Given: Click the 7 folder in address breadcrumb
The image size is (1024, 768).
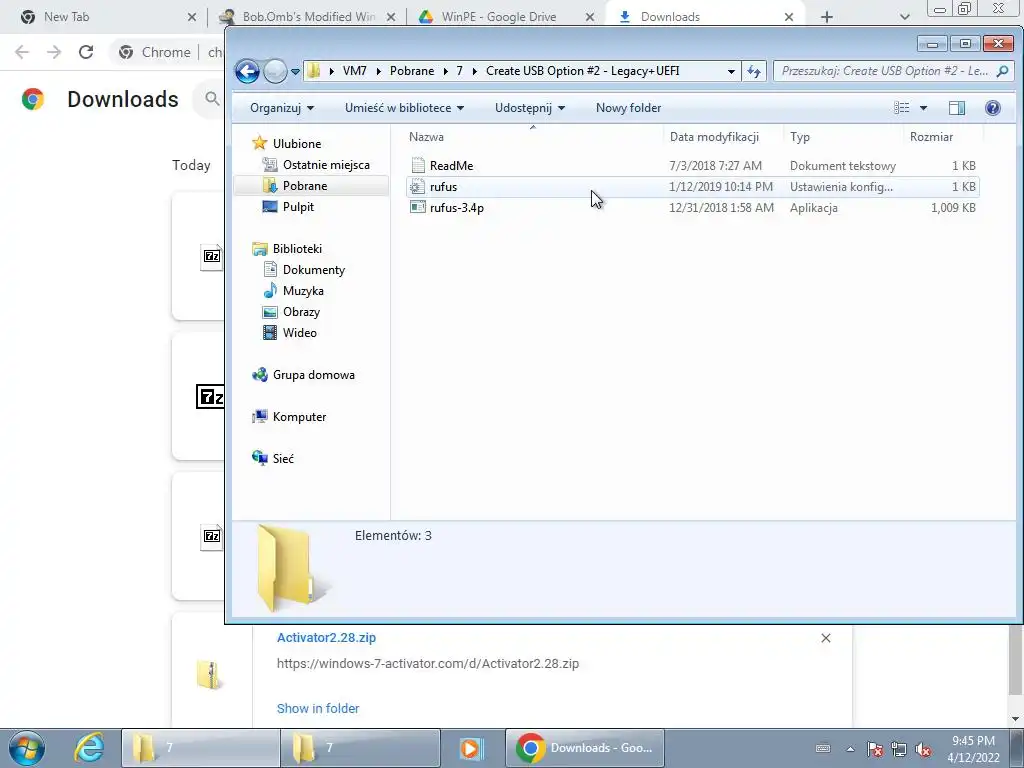Looking at the screenshot, I should 459,71.
